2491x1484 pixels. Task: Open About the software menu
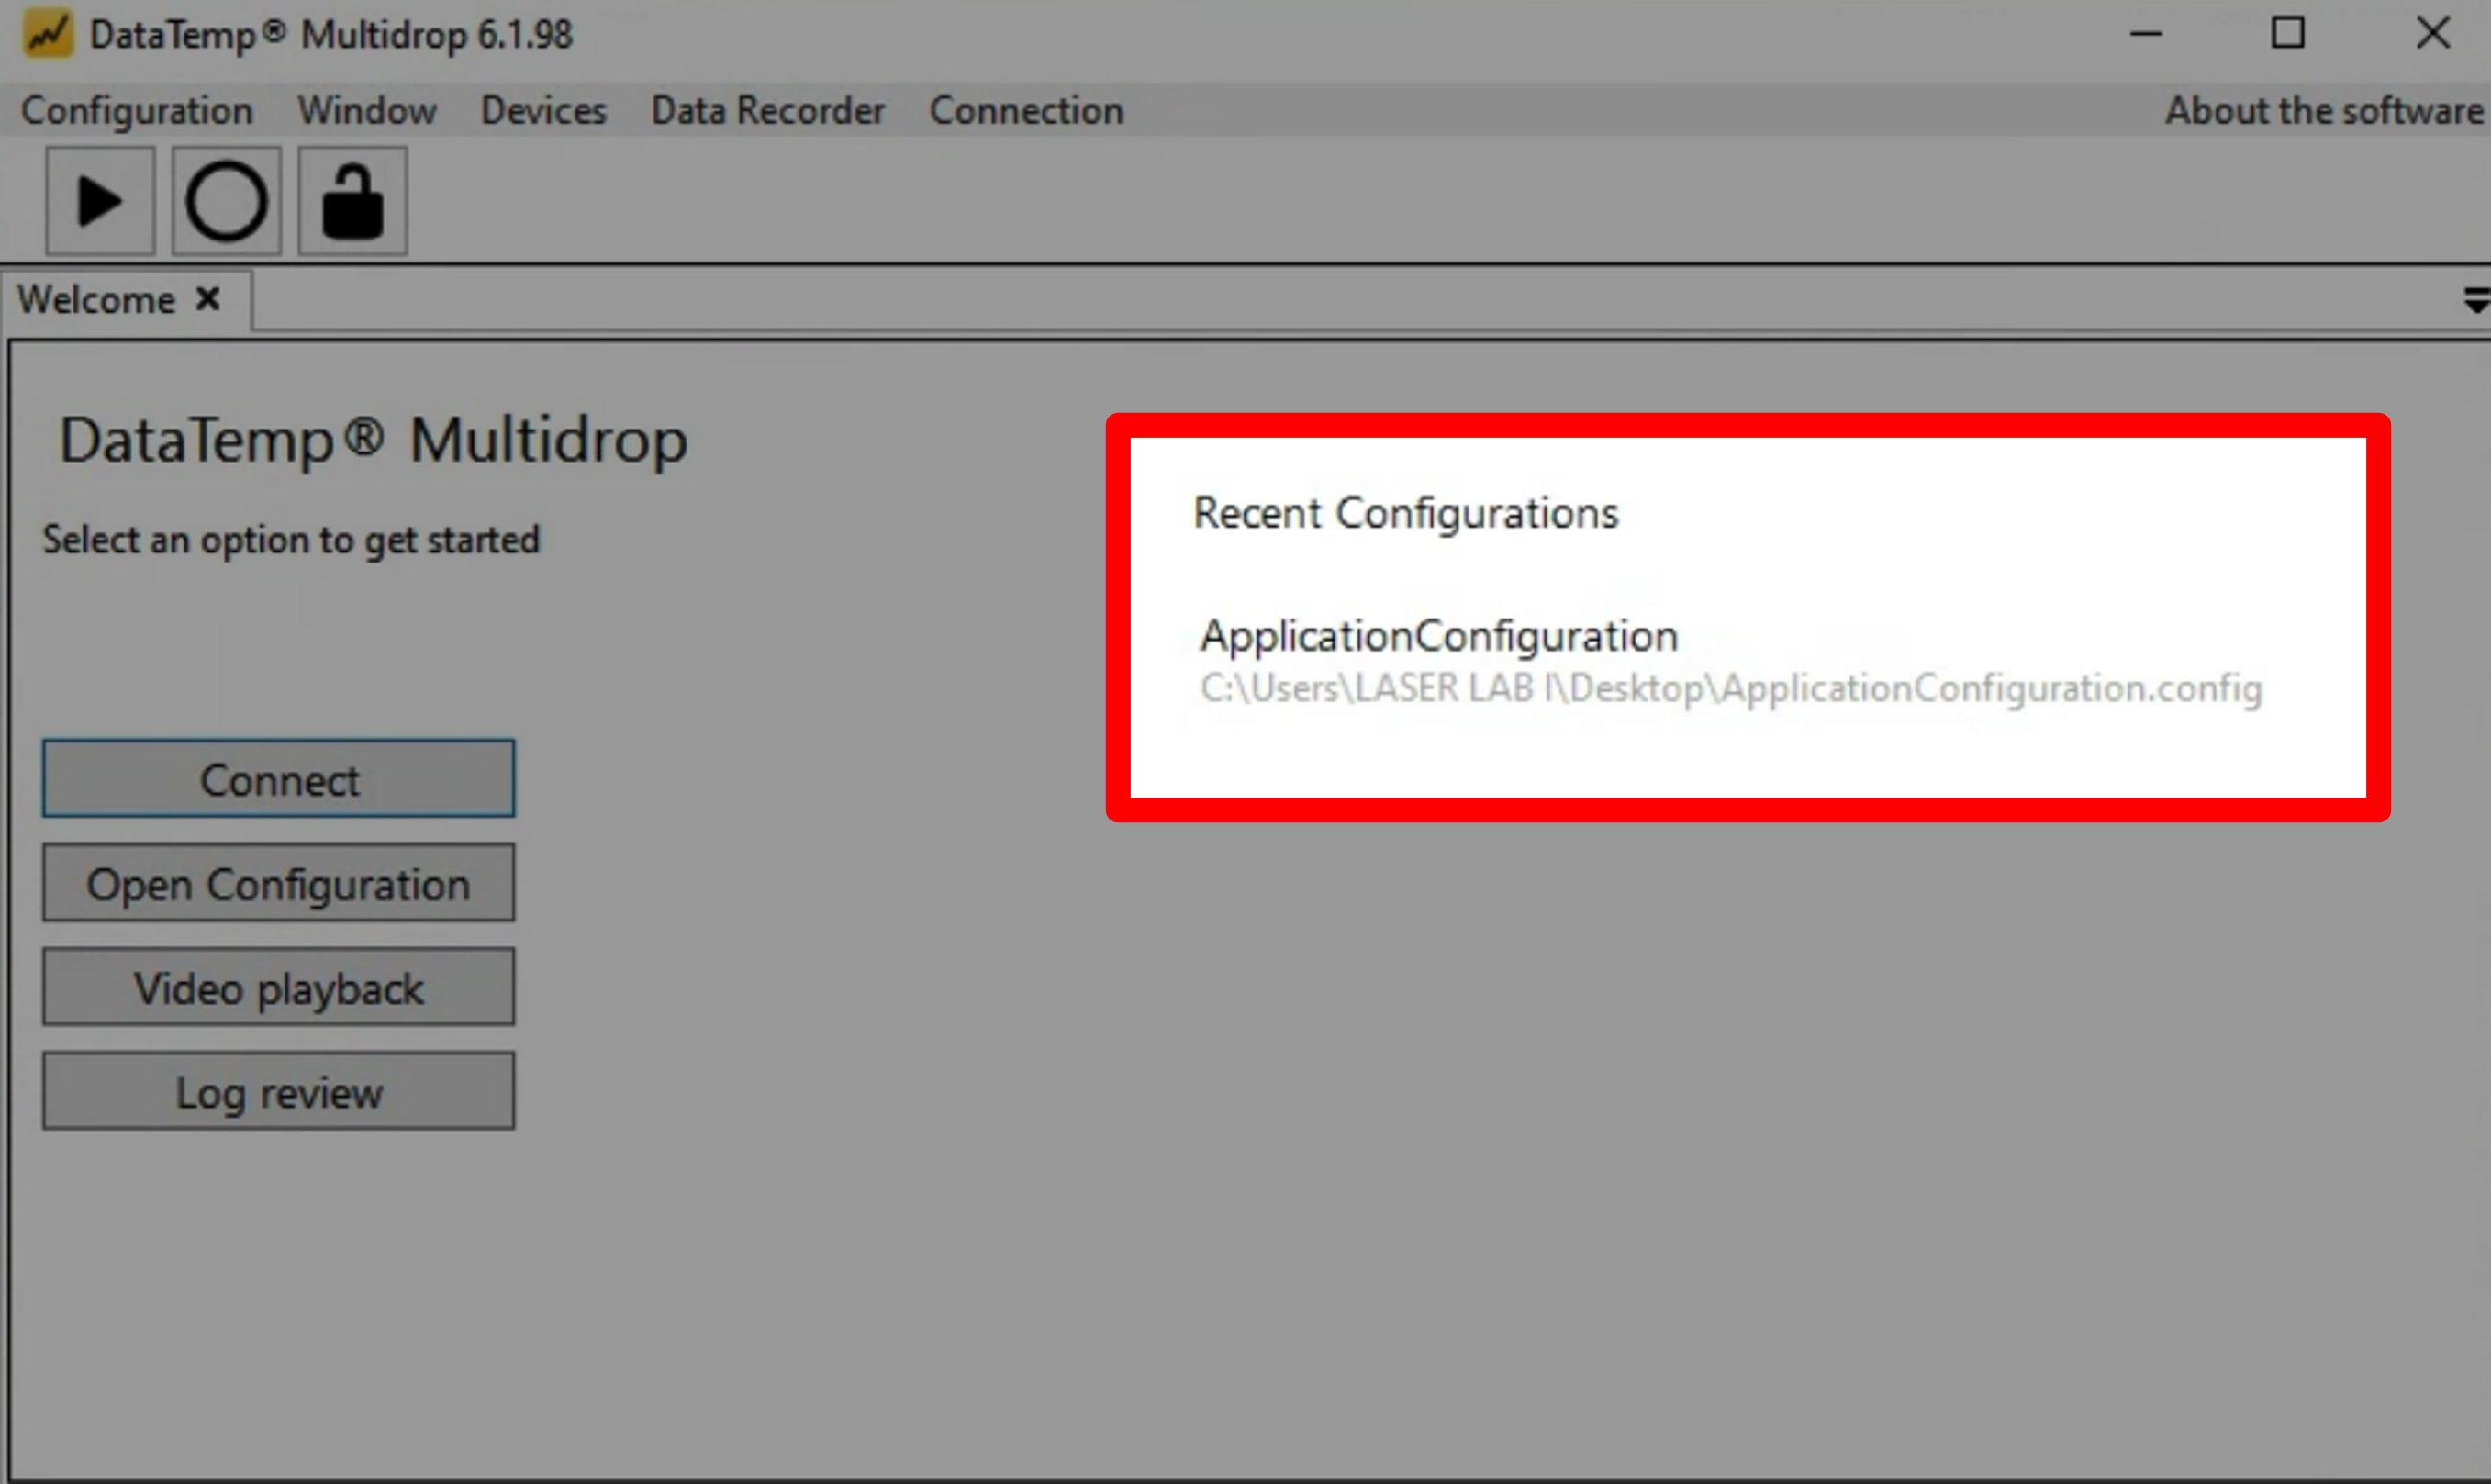(x=2324, y=110)
